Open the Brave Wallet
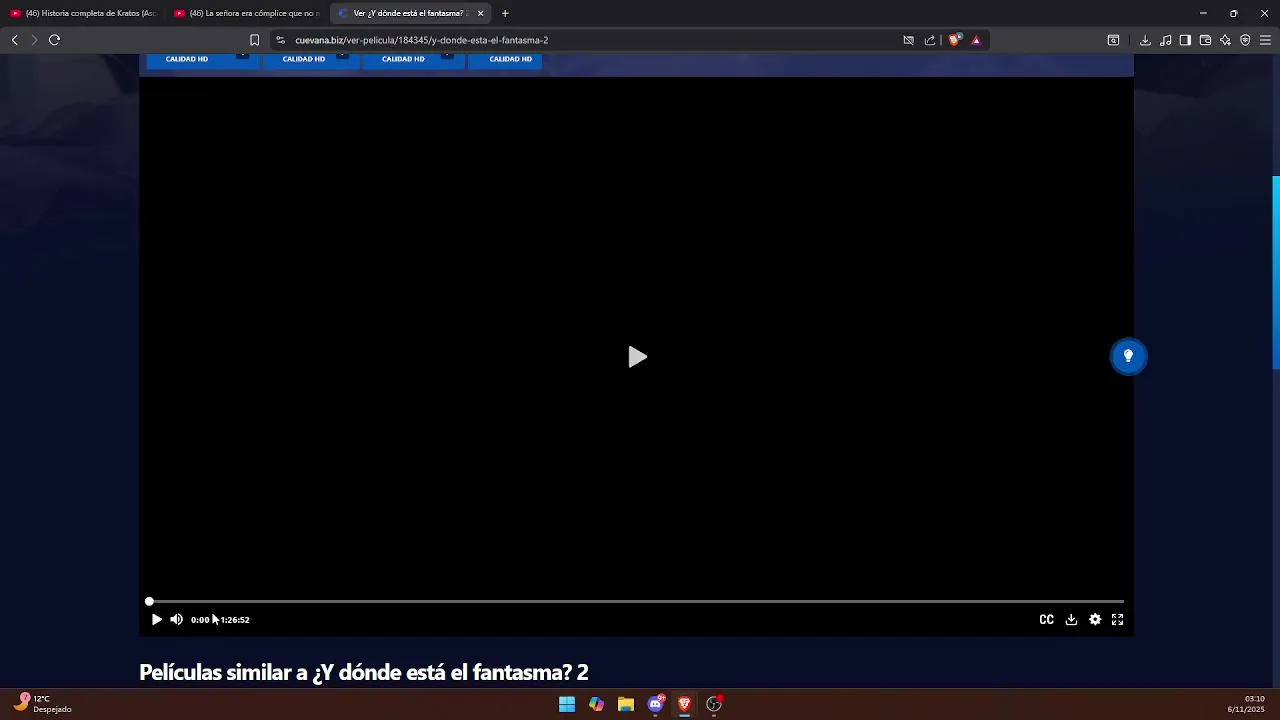The height and width of the screenshot is (720, 1280). tap(1205, 40)
